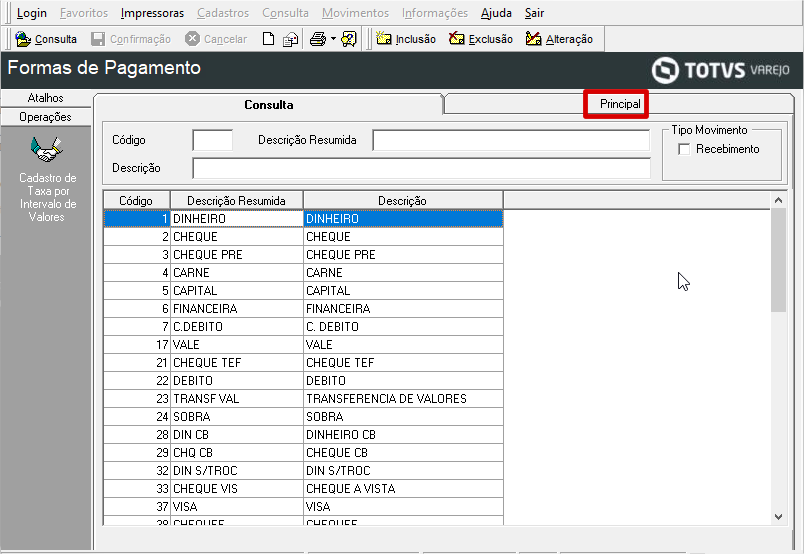The height and width of the screenshot is (554, 804).
Task: Select the VISA row code 37
Action: 303,506
